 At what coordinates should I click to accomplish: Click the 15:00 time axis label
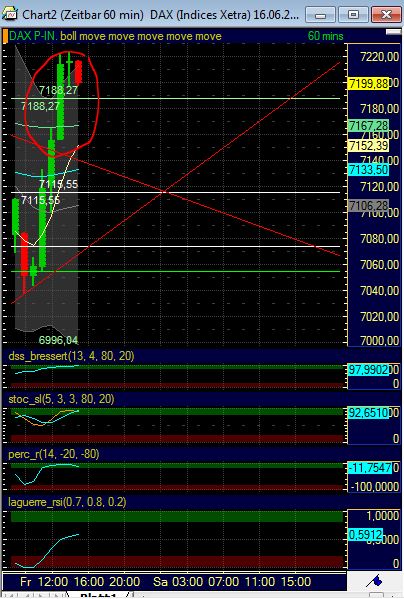(296, 582)
